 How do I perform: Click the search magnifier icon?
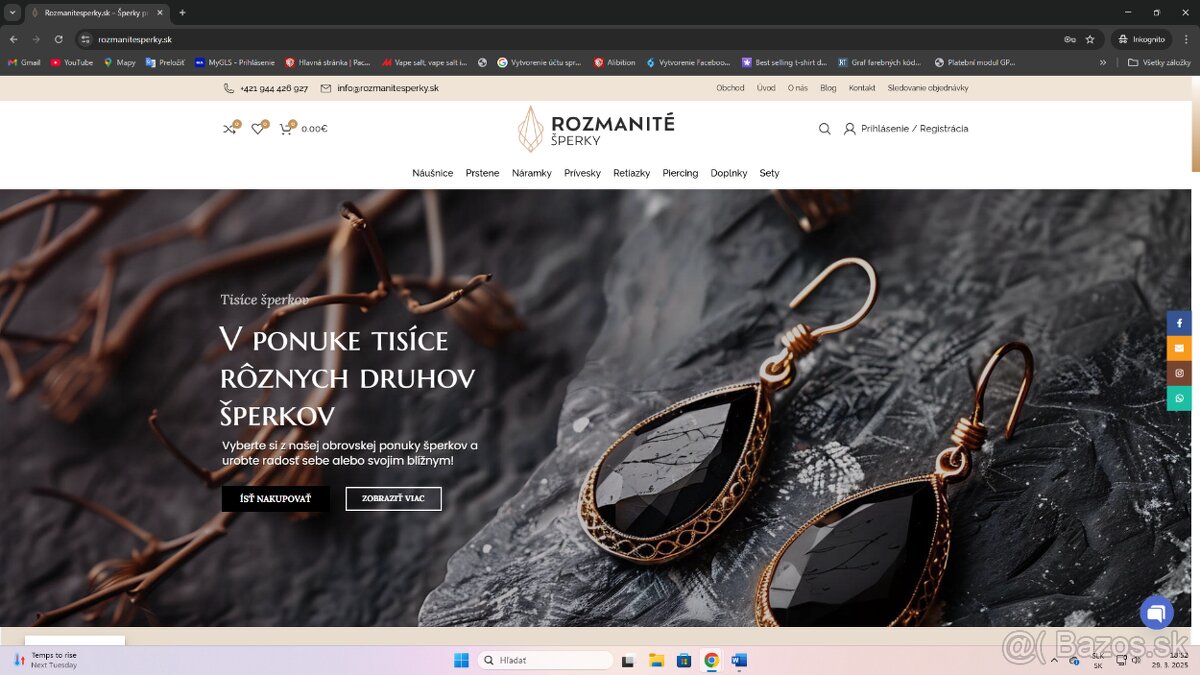pyautogui.click(x=824, y=129)
